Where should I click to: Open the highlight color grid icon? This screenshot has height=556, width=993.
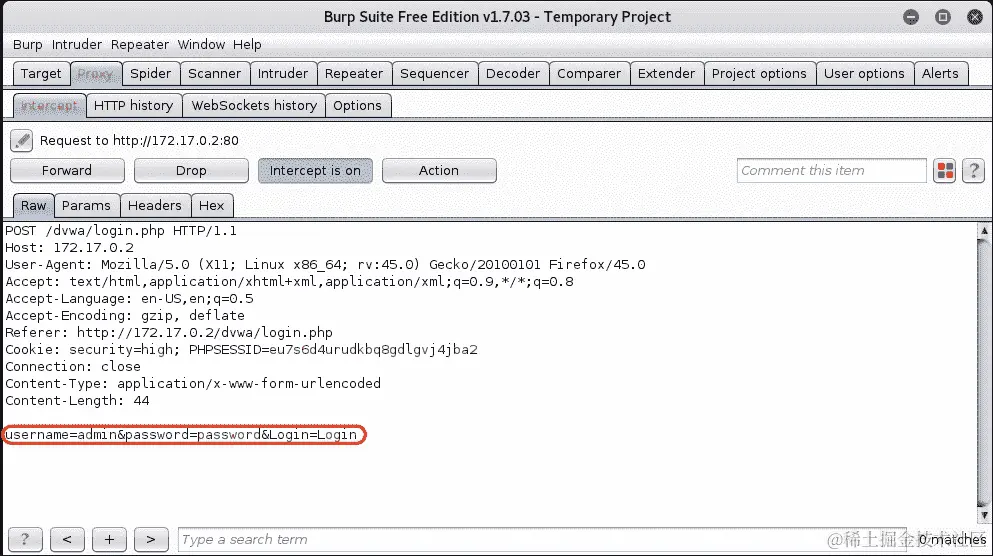coord(945,171)
